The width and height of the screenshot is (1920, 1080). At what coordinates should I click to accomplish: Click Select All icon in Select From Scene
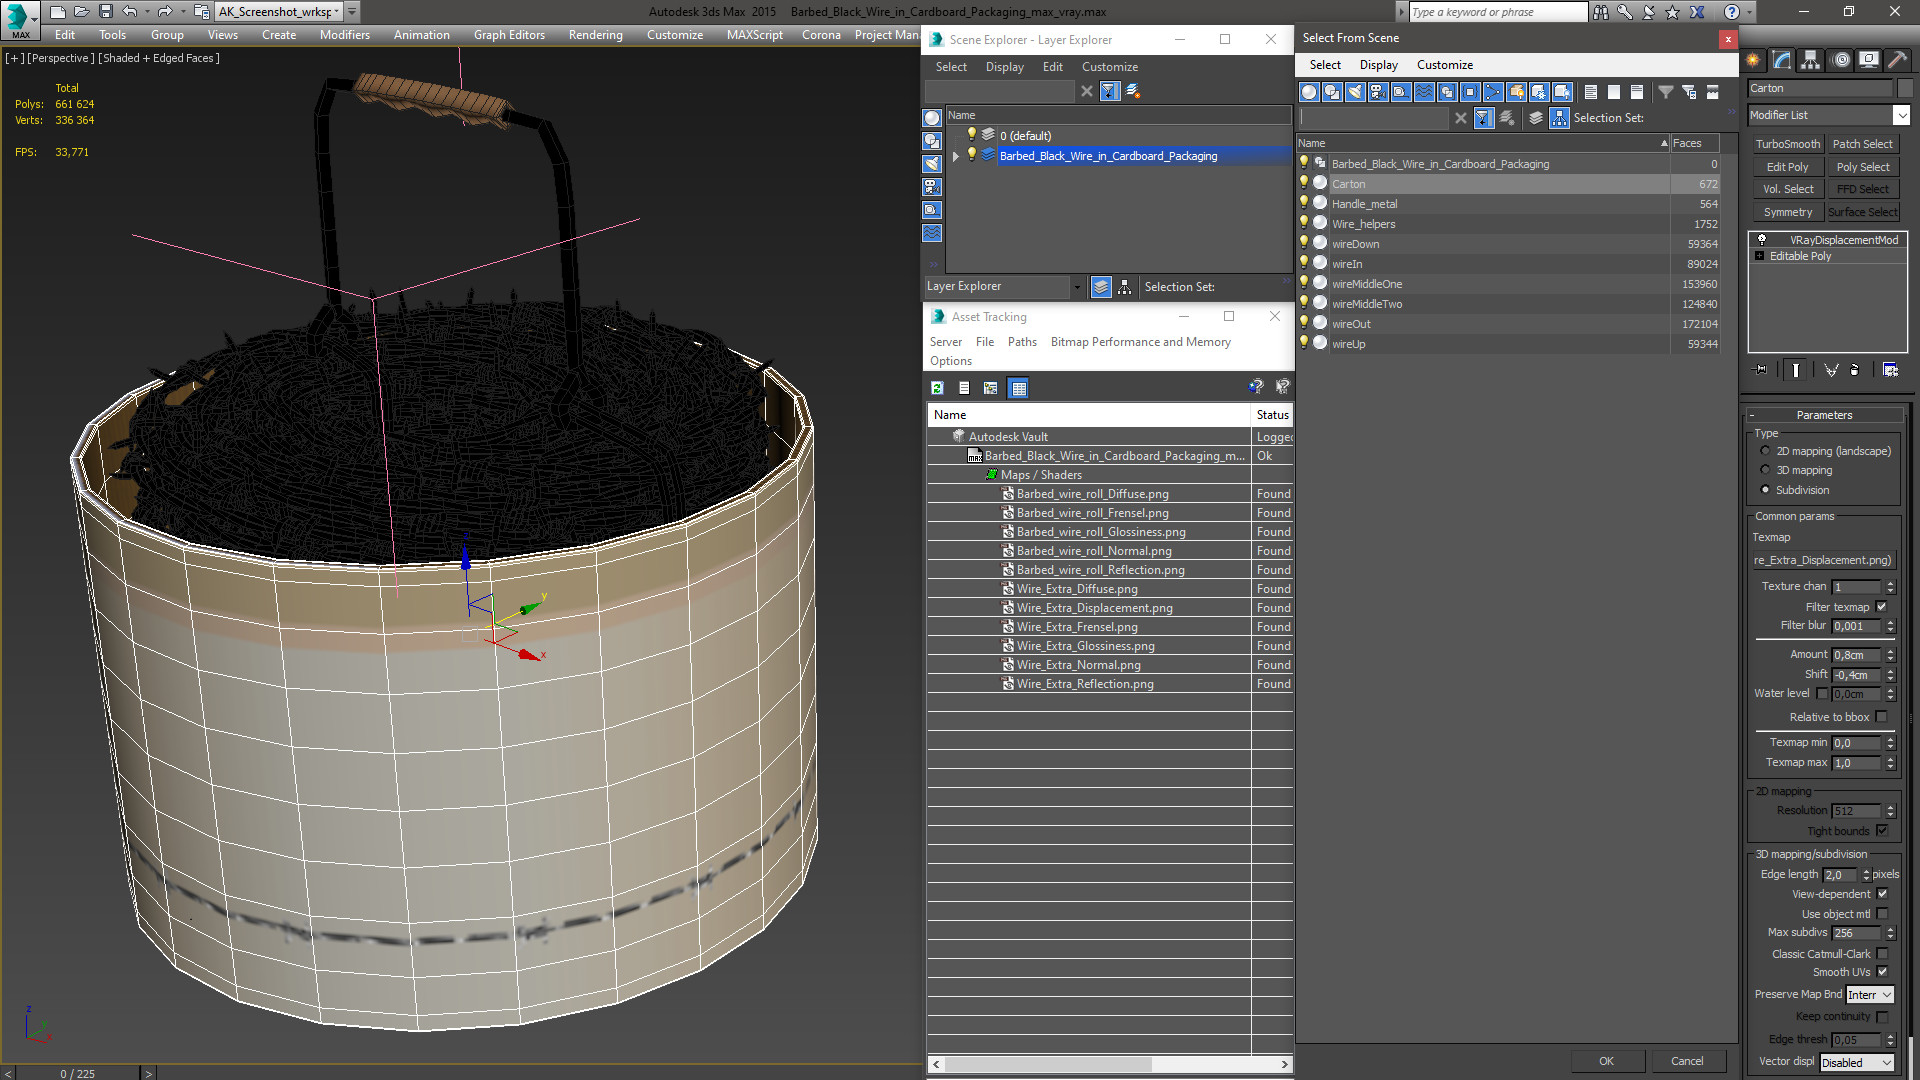[1591, 92]
